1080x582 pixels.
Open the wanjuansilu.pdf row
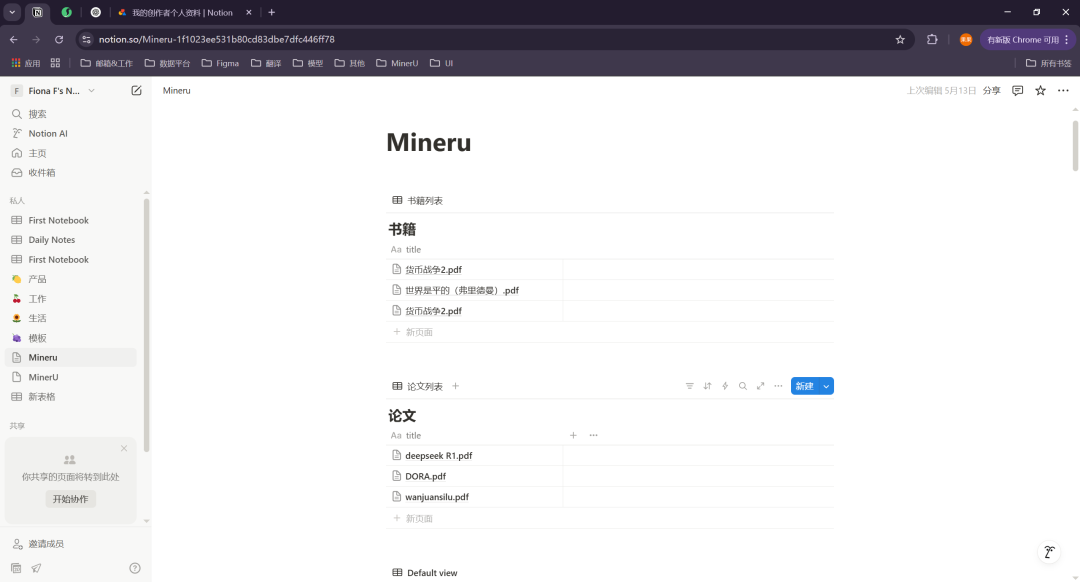(437, 497)
